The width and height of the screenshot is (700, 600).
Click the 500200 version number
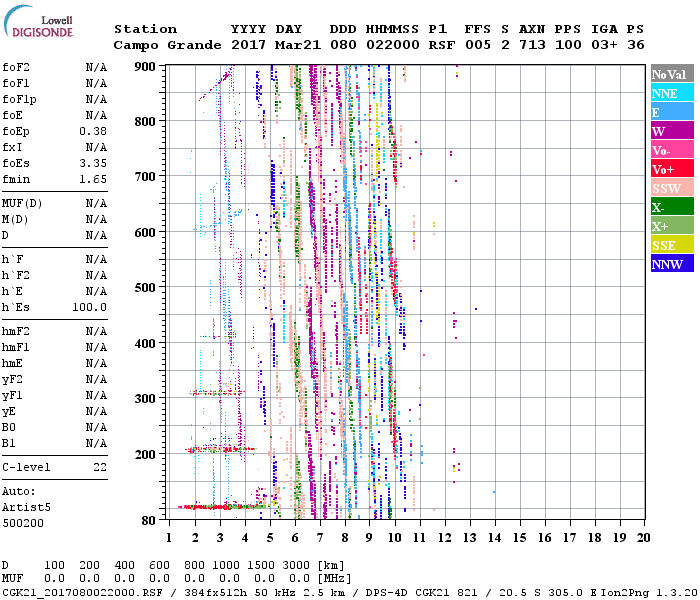coord(23,523)
